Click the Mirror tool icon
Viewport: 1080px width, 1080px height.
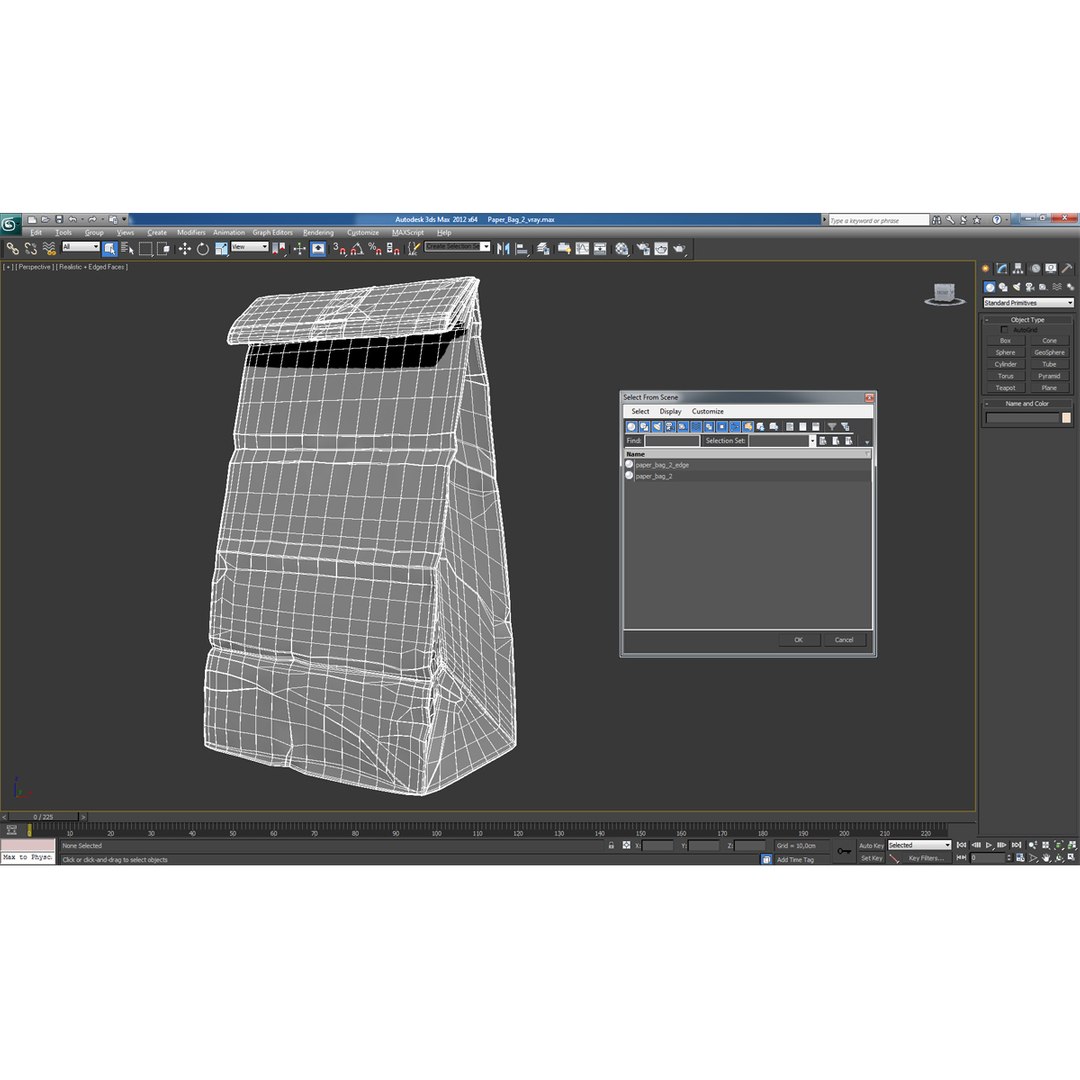[503, 249]
